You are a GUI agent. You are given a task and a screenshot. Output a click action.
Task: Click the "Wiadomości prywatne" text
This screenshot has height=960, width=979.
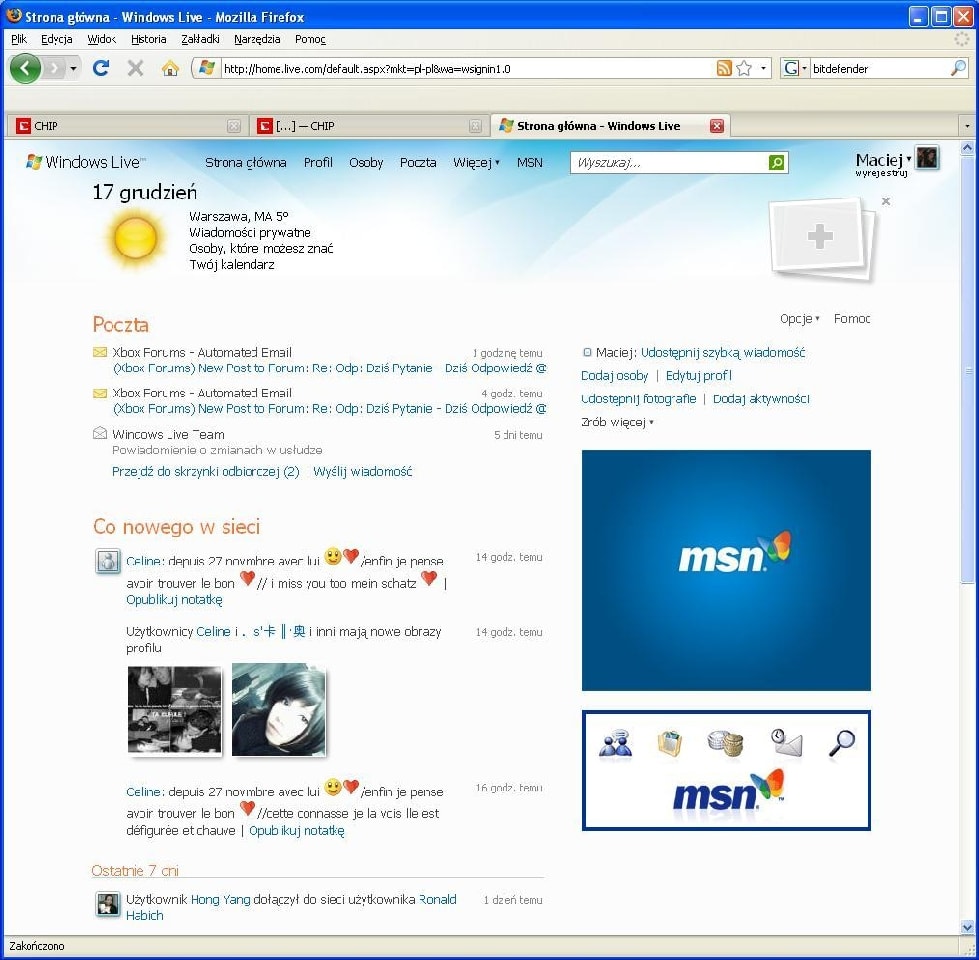pos(250,233)
